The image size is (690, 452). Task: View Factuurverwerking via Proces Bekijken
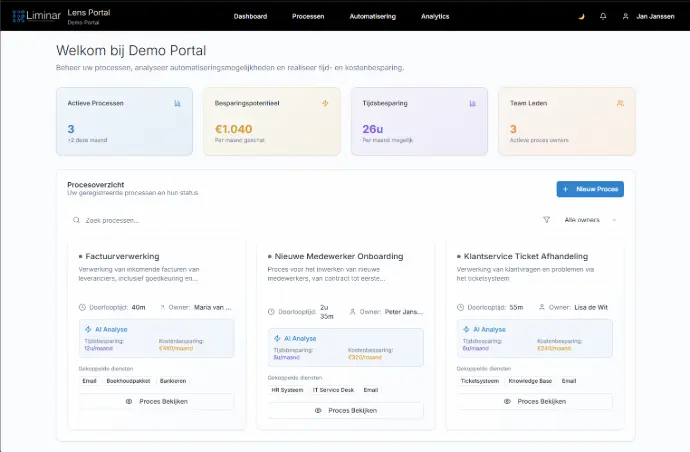156,401
